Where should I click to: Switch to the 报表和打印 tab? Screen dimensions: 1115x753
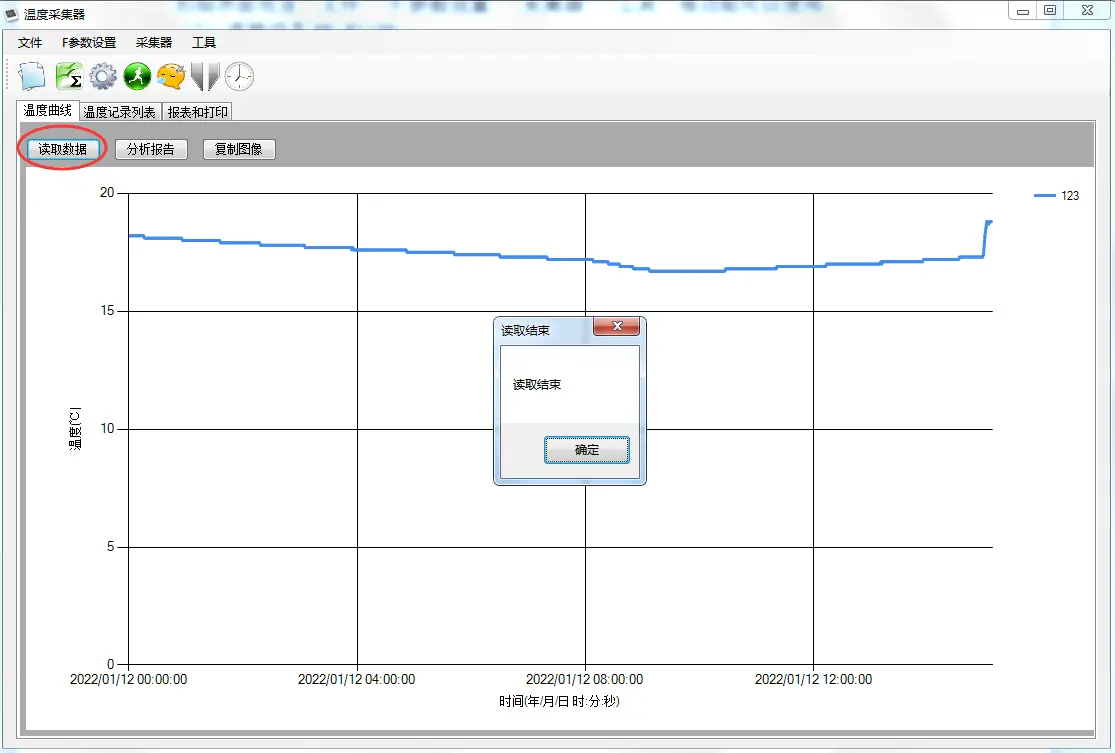tap(197, 112)
